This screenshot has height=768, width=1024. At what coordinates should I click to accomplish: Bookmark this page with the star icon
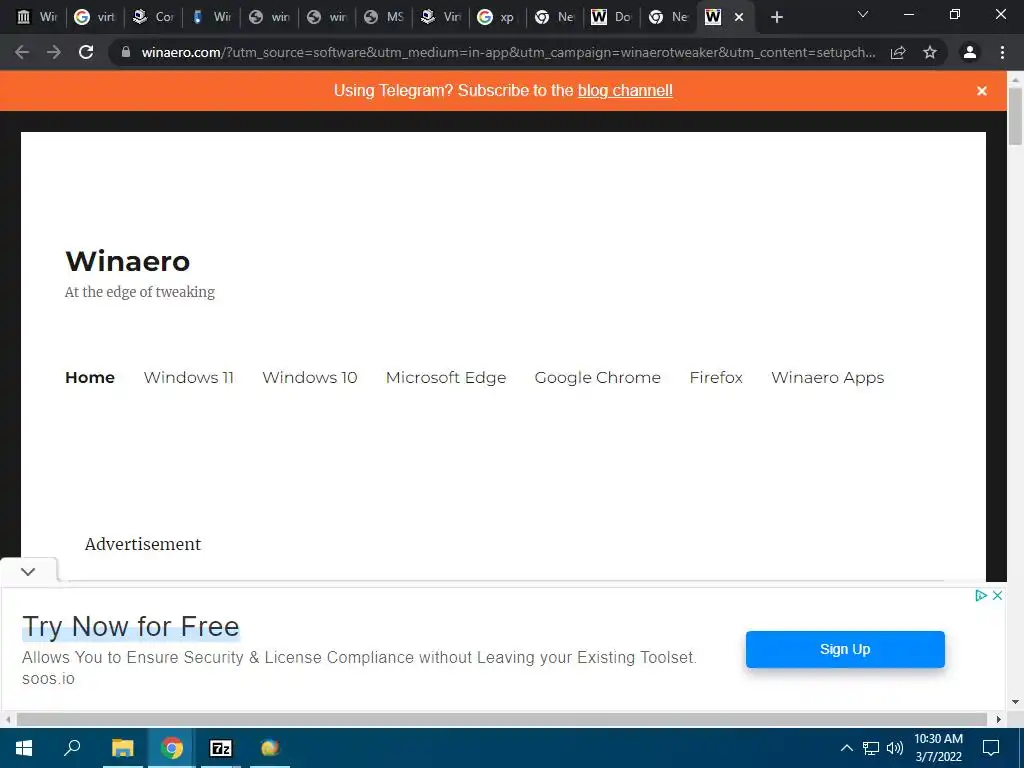[930, 52]
